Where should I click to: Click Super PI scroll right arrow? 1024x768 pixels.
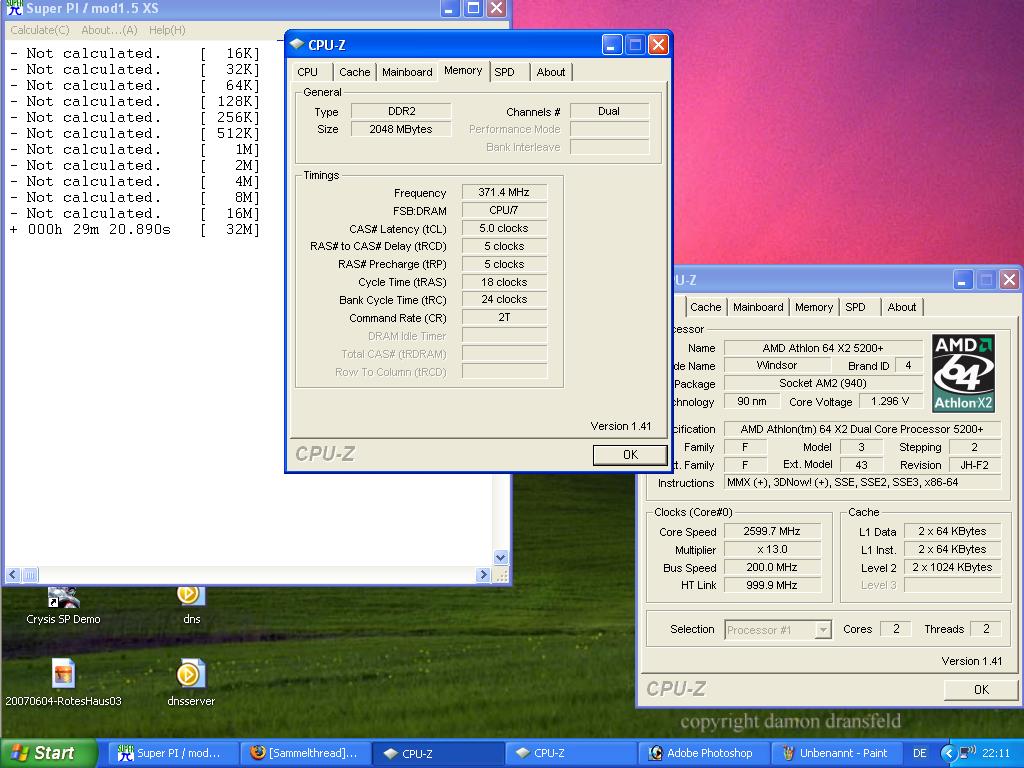point(483,575)
